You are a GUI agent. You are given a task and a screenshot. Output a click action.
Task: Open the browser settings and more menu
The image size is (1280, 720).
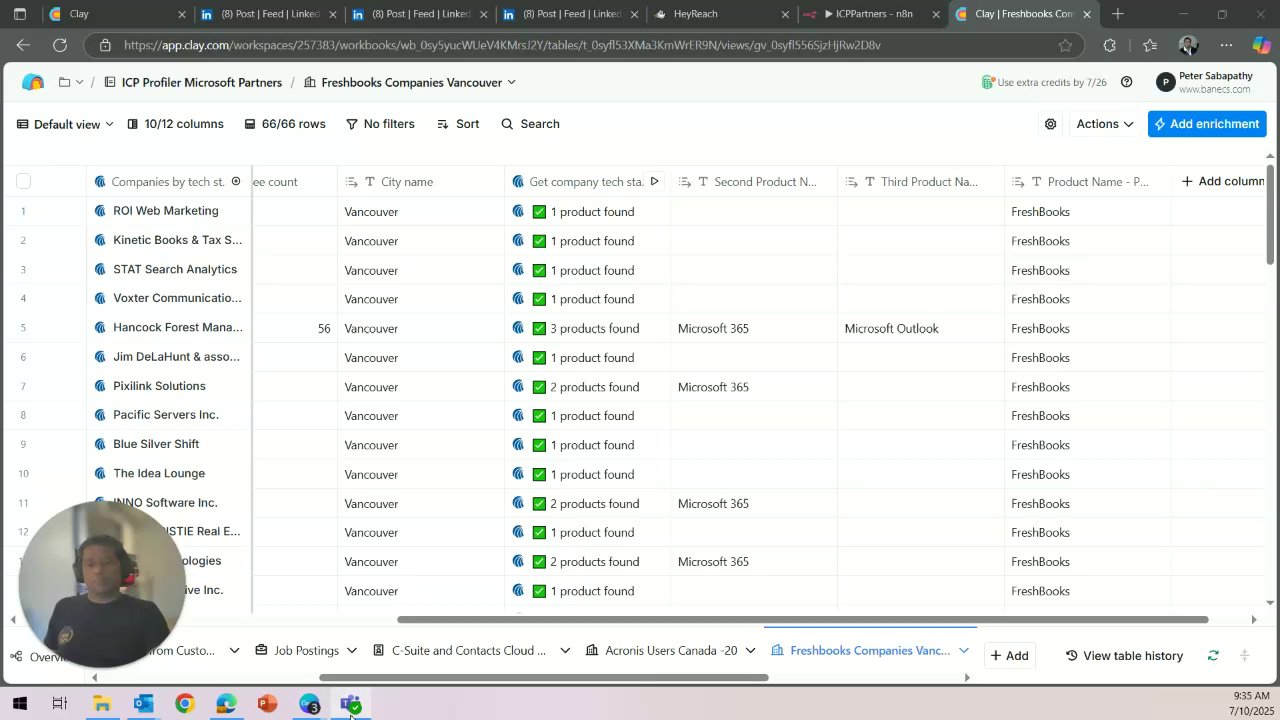tap(1226, 45)
